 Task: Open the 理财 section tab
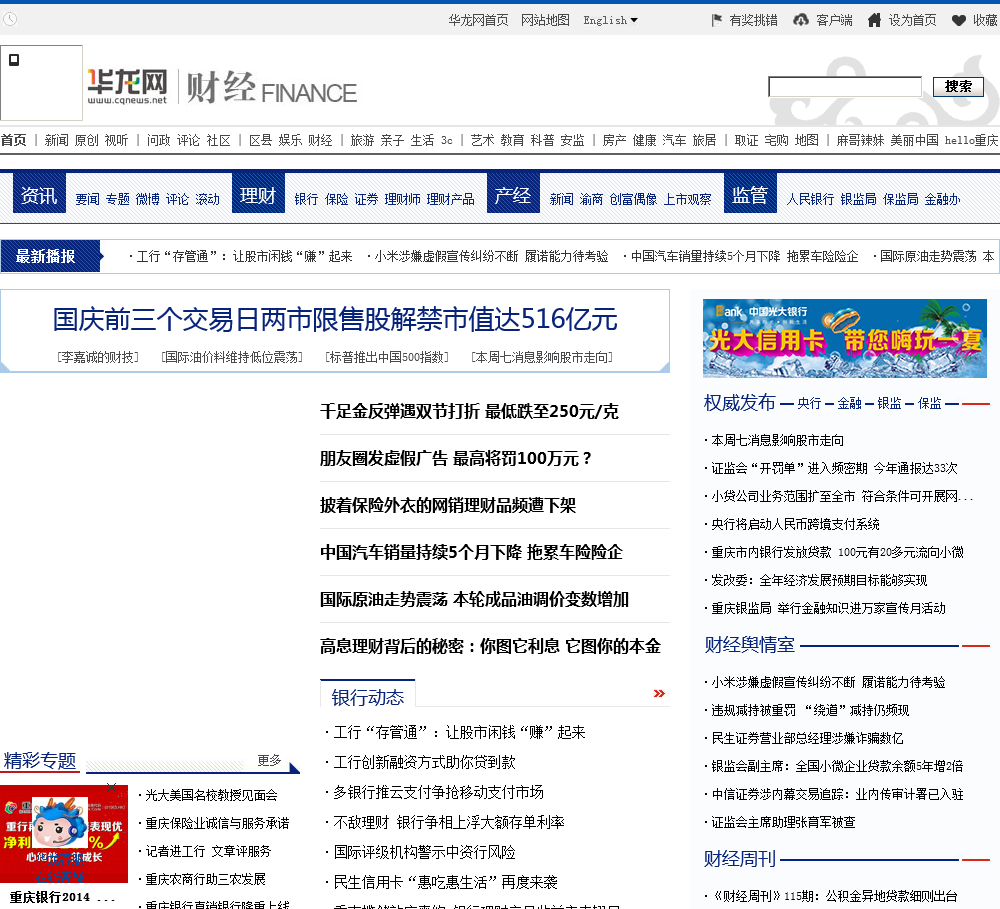click(x=258, y=195)
